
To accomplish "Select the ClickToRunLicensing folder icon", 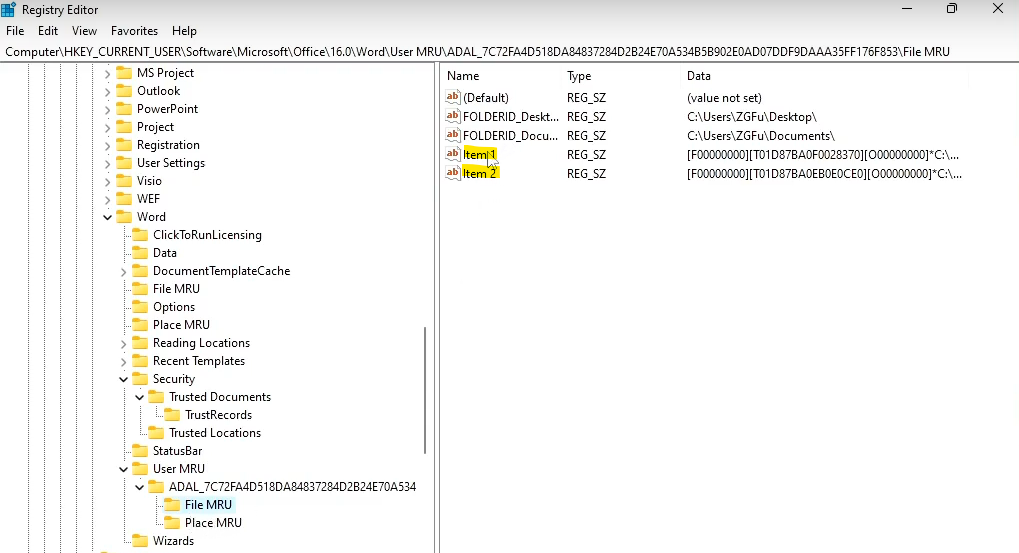I will (x=140, y=235).
